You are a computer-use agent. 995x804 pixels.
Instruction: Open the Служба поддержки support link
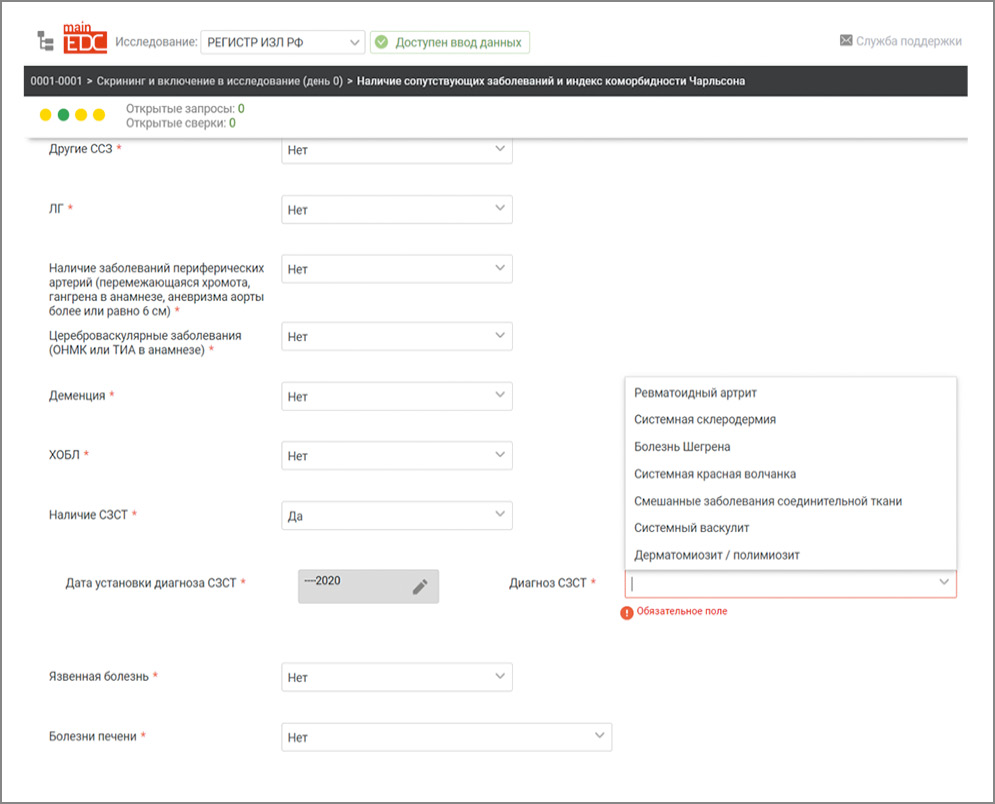pyautogui.click(x=908, y=41)
